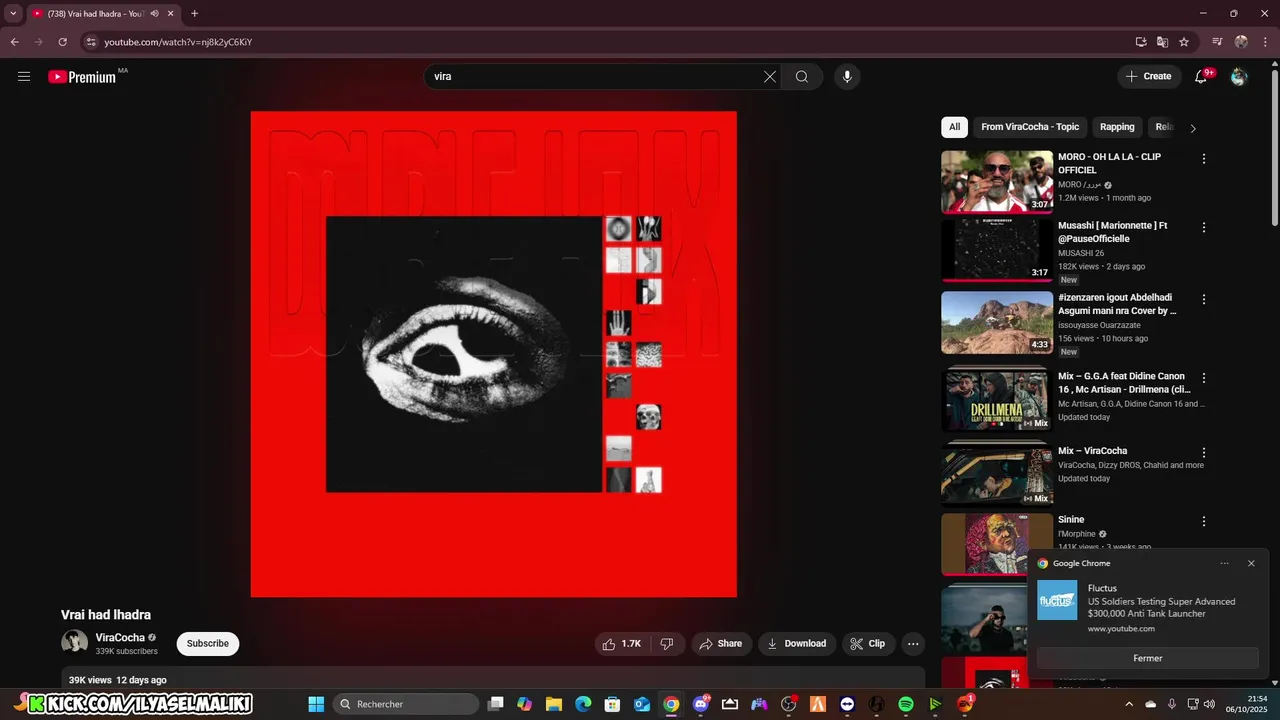Bookmark this tab with star
The width and height of the screenshot is (1280, 720).
click(x=1184, y=42)
